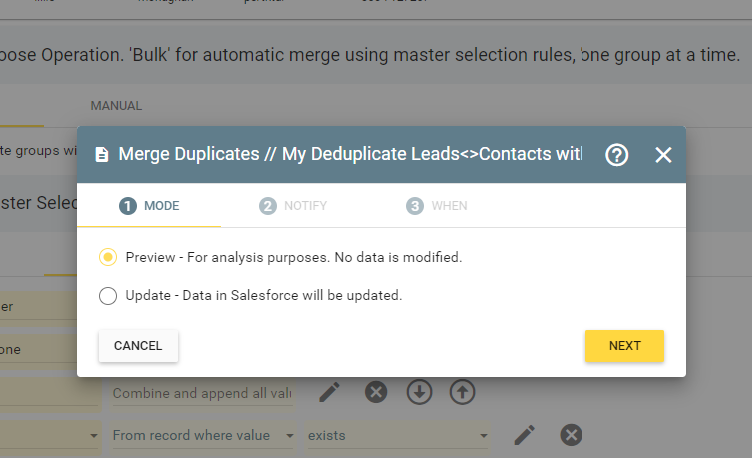Close the Merge Duplicates dialog
The width and height of the screenshot is (753, 458).
tap(663, 155)
